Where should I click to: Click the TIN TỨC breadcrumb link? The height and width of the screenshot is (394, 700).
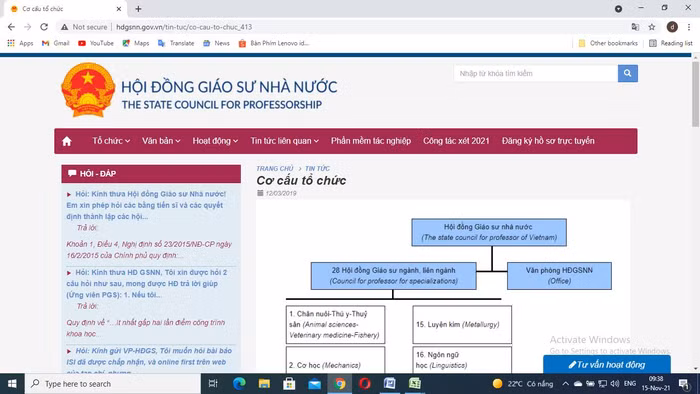(317, 168)
